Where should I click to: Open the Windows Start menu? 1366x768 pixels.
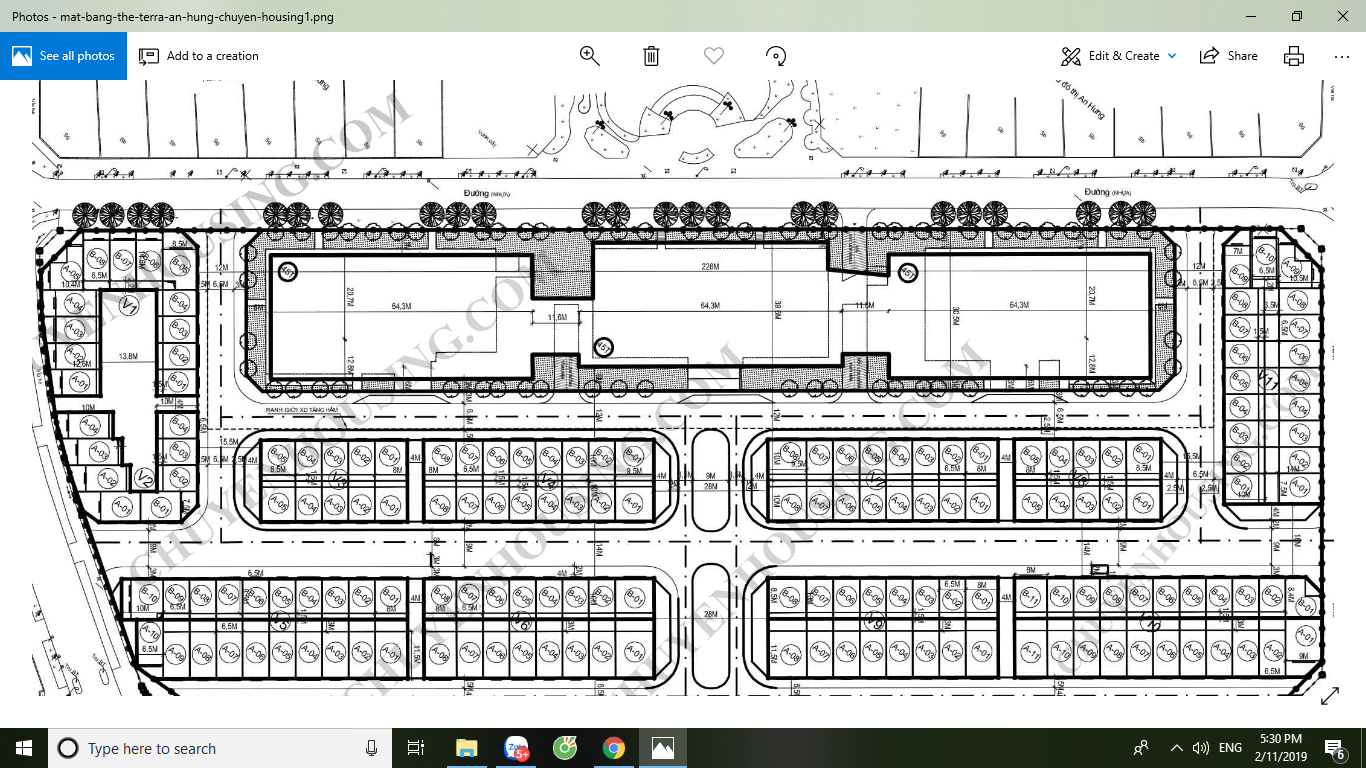(24, 748)
